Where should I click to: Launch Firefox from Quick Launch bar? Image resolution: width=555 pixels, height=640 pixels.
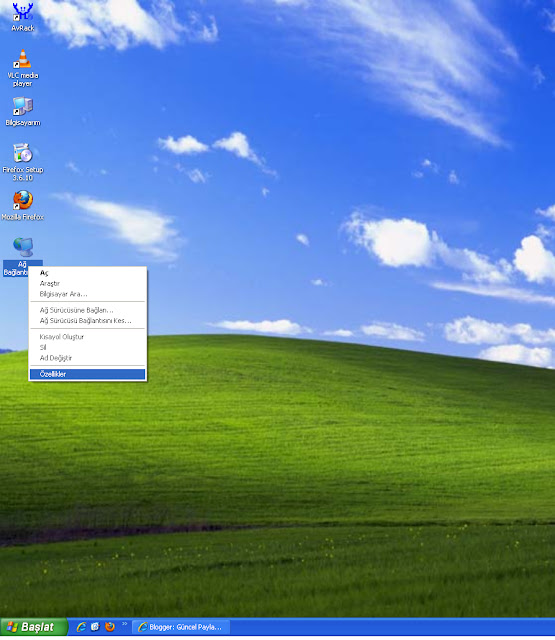pyautogui.click(x=110, y=627)
